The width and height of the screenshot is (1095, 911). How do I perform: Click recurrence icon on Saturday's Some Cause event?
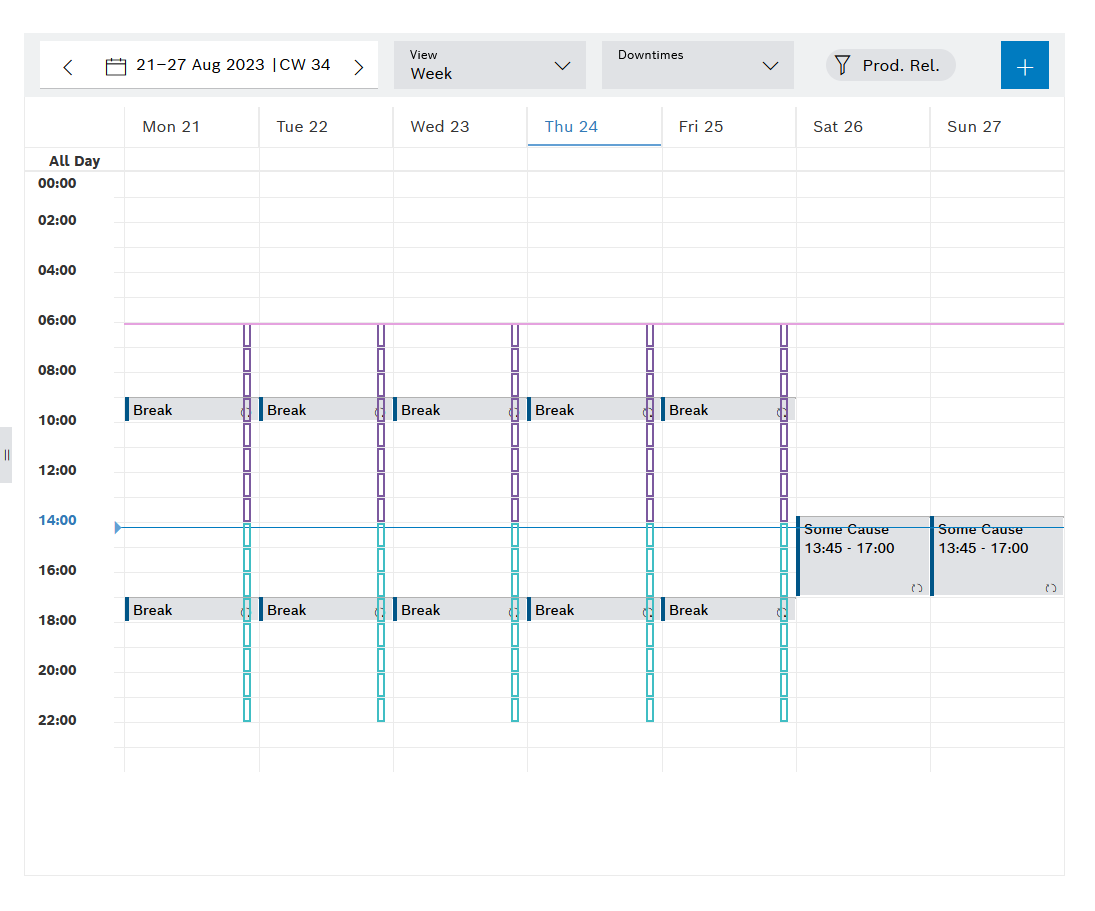(x=916, y=589)
